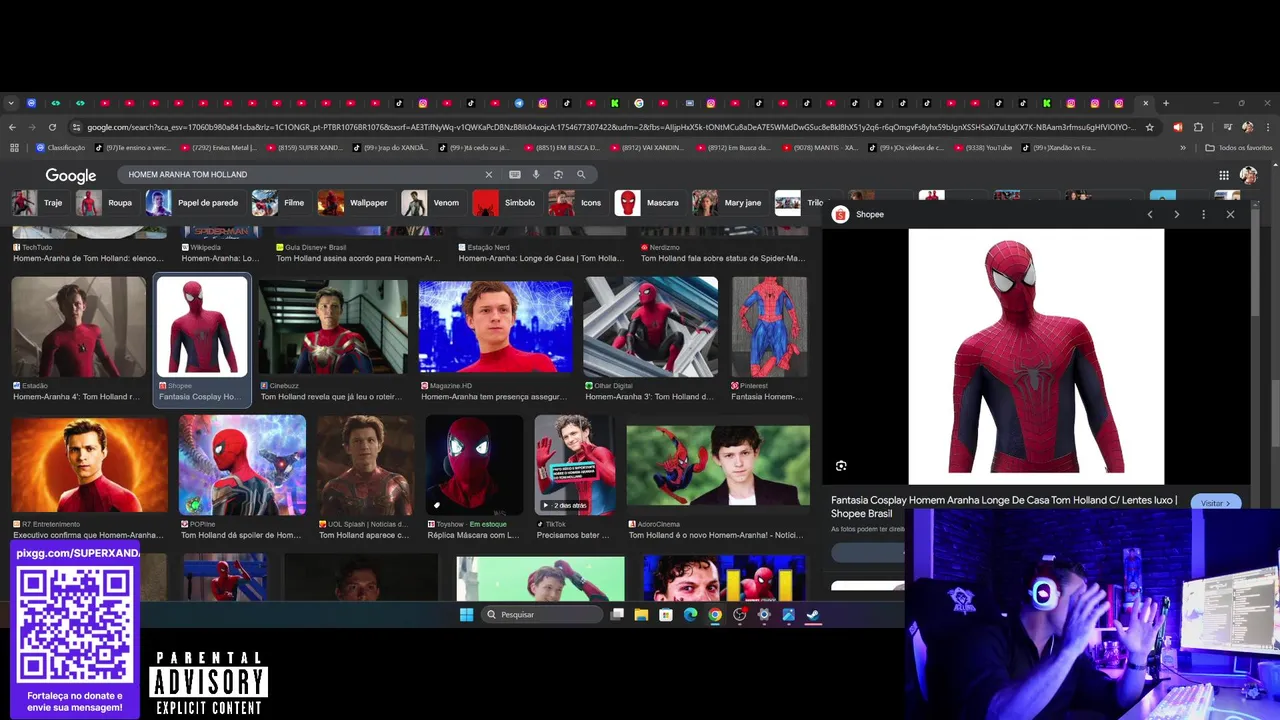This screenshot has width=1280, height=720.
Task: Open preview panel three-dot menu
Action: tap(1203, 214)
